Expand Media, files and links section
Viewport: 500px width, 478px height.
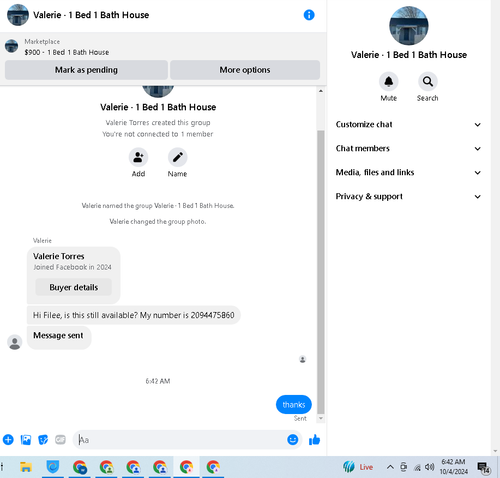tap(408, 172)
